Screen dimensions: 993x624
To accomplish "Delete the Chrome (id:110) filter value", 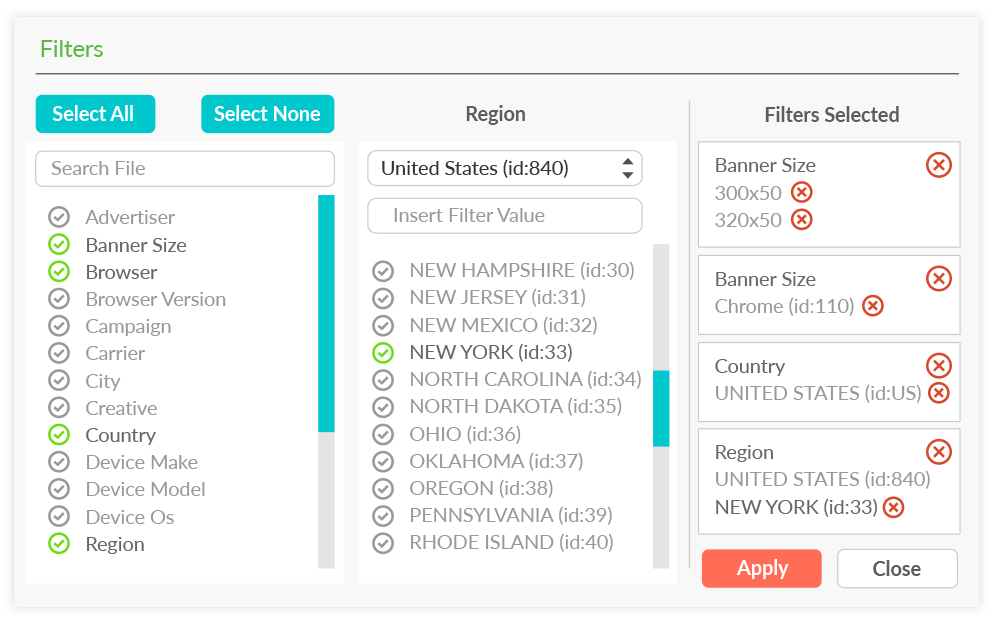I will (873, 306).
